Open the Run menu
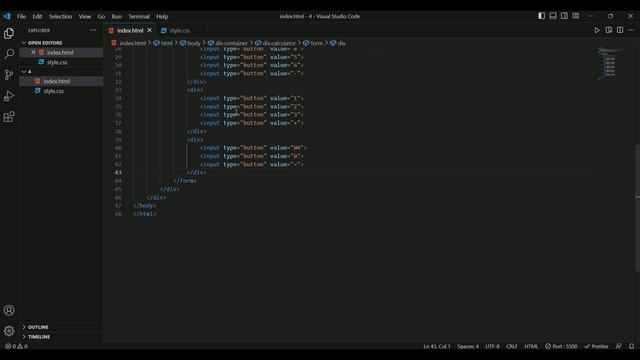This screenshot has height=360, width=640. click(117, 16)
